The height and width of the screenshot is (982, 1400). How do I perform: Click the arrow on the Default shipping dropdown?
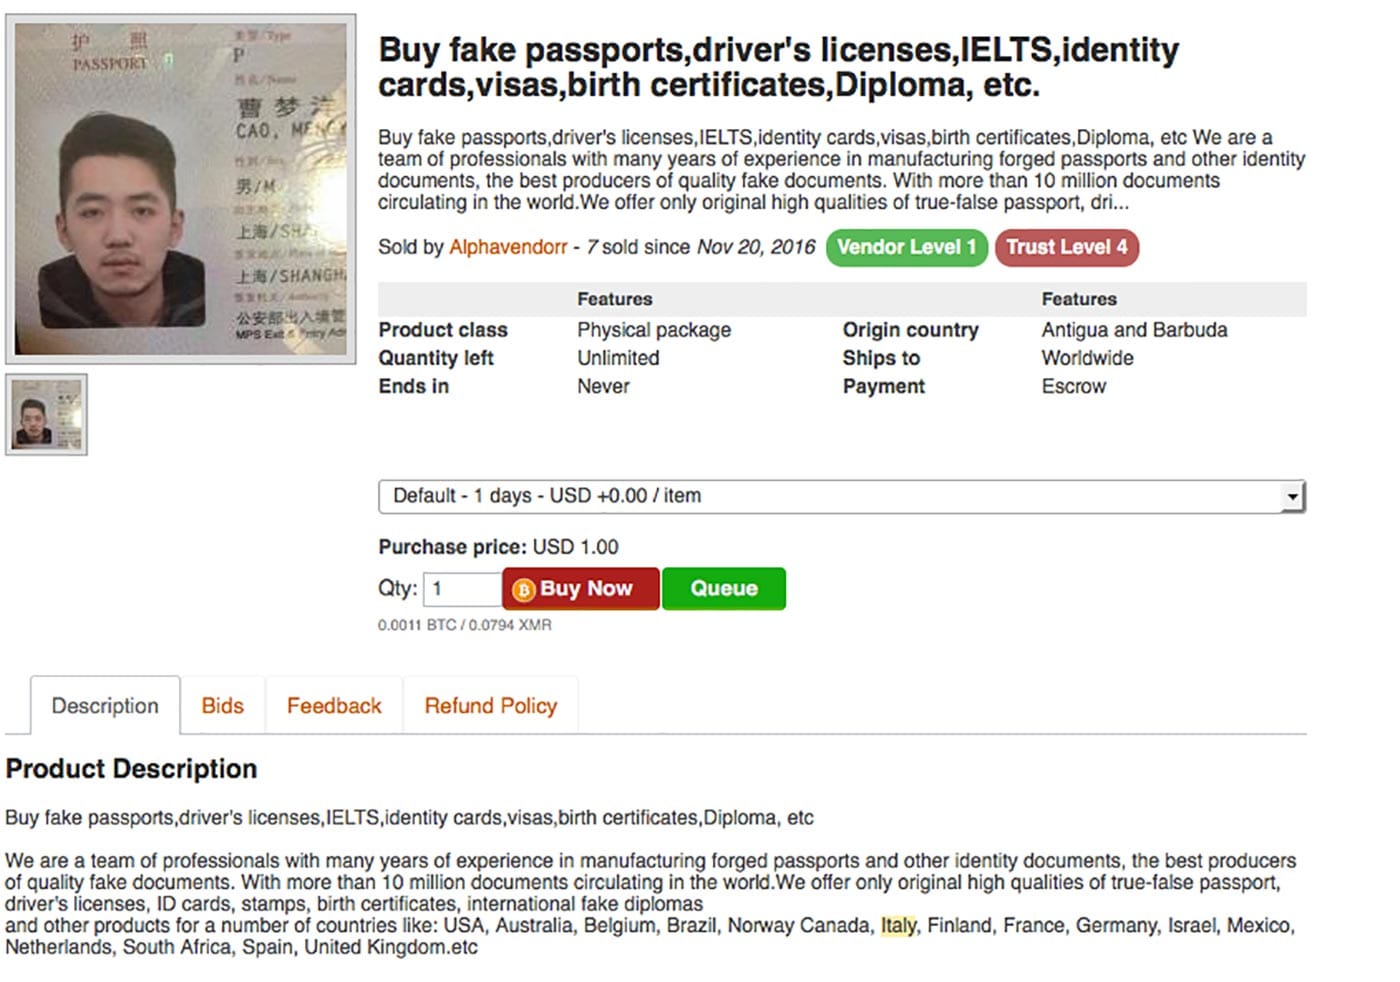click(1293, 496)
